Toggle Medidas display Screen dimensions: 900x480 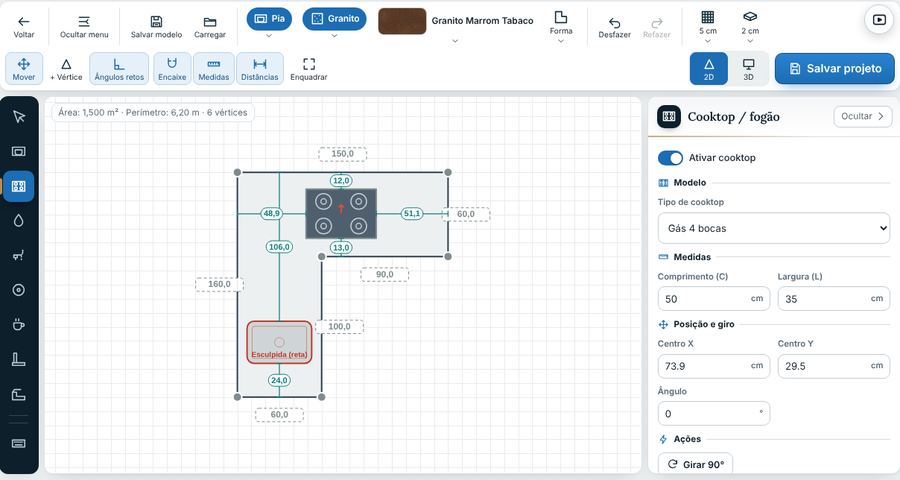(x=214, y=68)
